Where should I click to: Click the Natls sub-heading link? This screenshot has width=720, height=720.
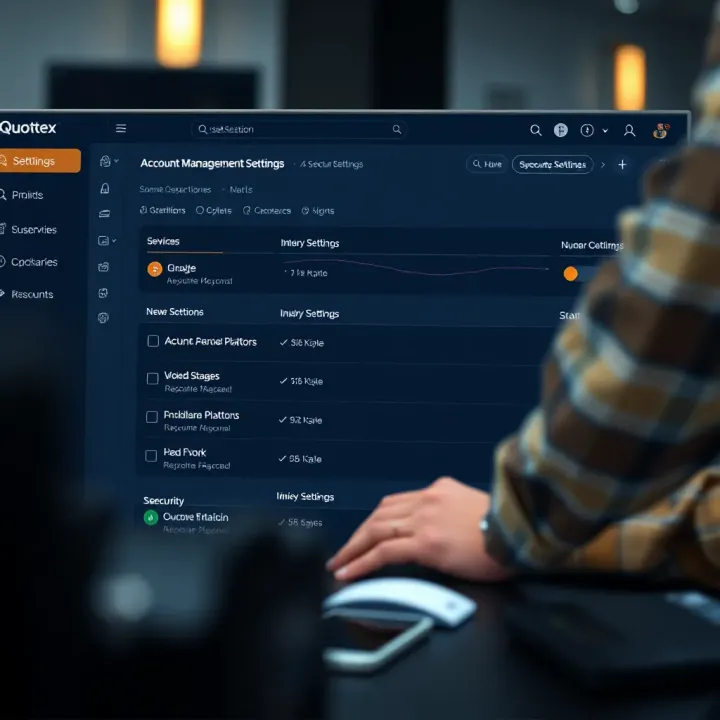(x=241, y=190)
